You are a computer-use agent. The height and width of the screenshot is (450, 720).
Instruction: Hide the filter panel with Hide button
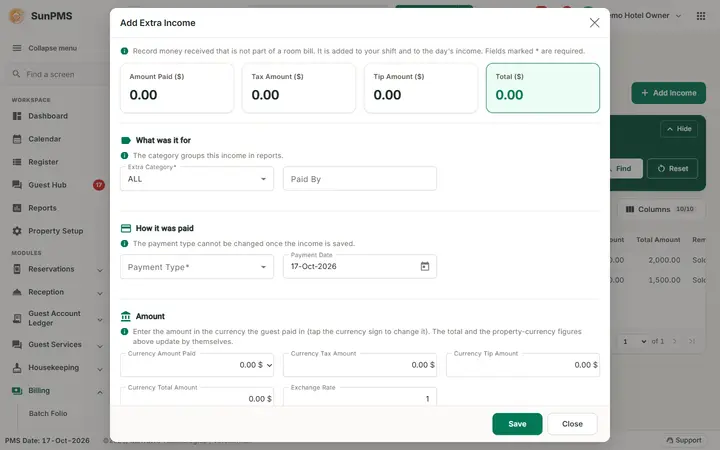(679, 129)
